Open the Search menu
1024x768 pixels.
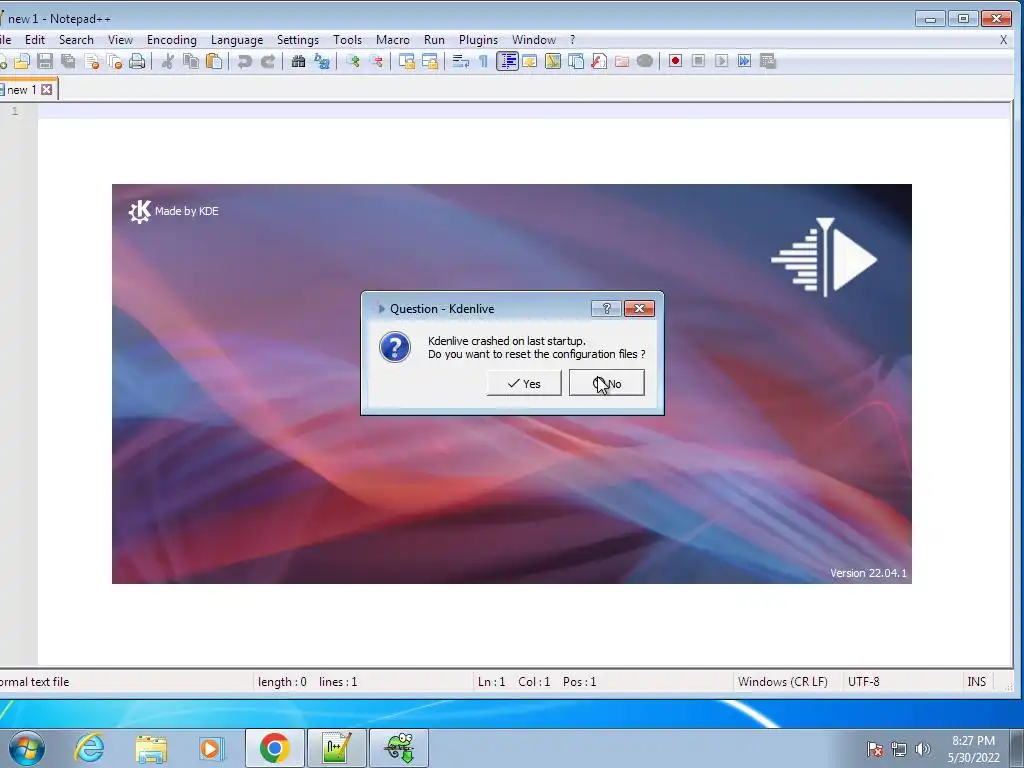click(76, 40)
